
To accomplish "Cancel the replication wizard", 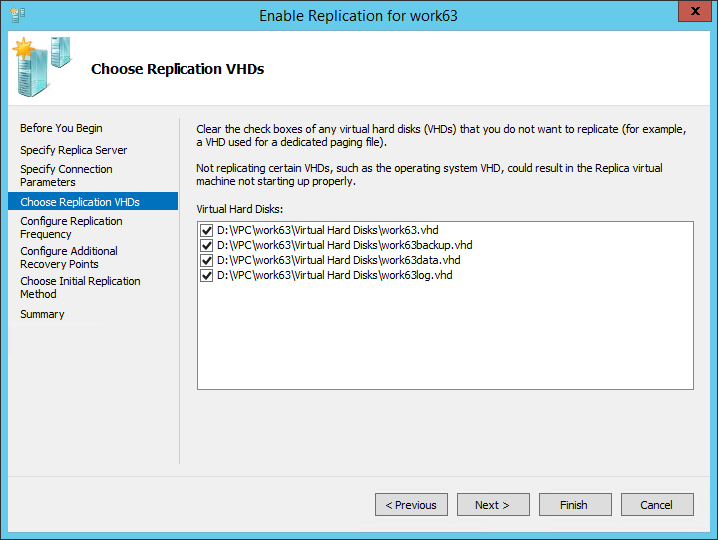I will pos(657,505).
